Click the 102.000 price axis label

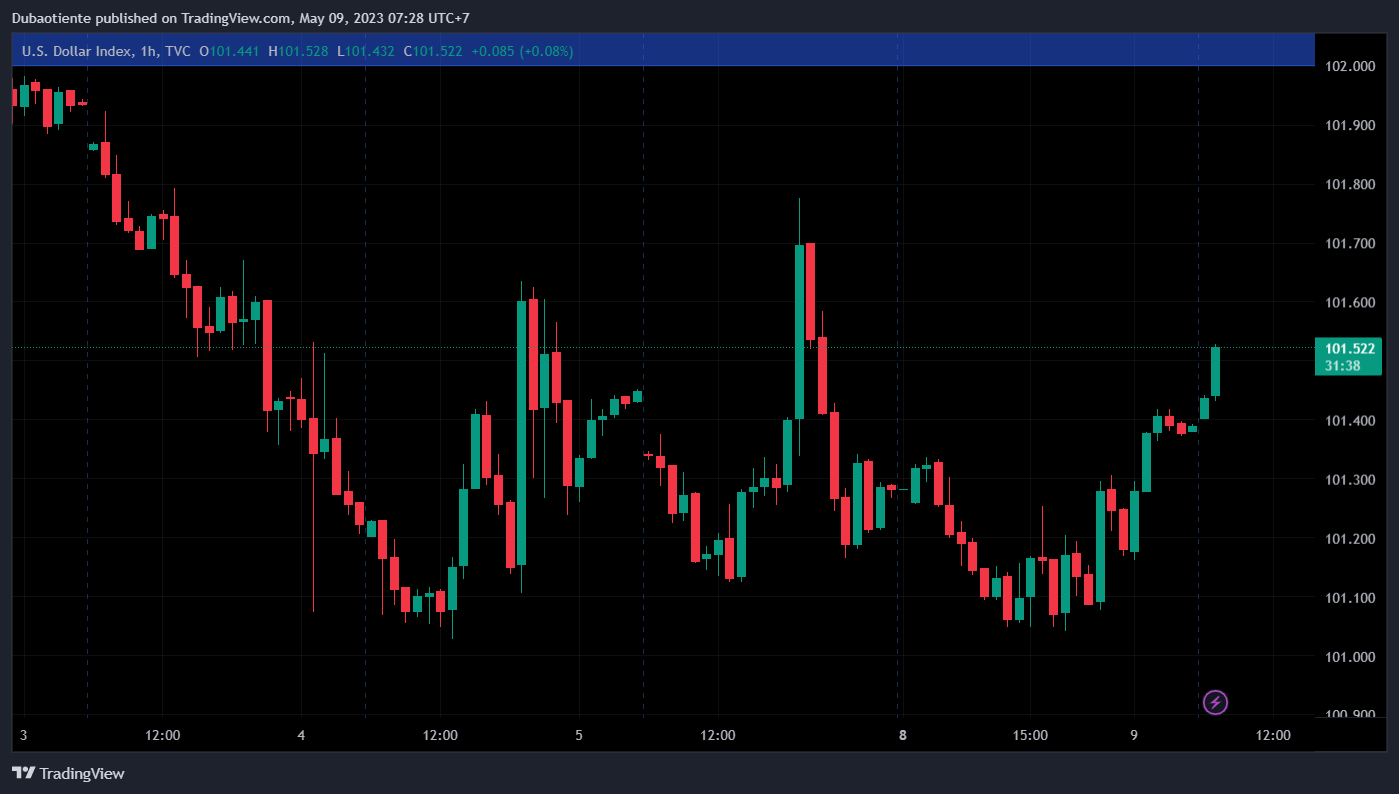[x=1349, y=66]
